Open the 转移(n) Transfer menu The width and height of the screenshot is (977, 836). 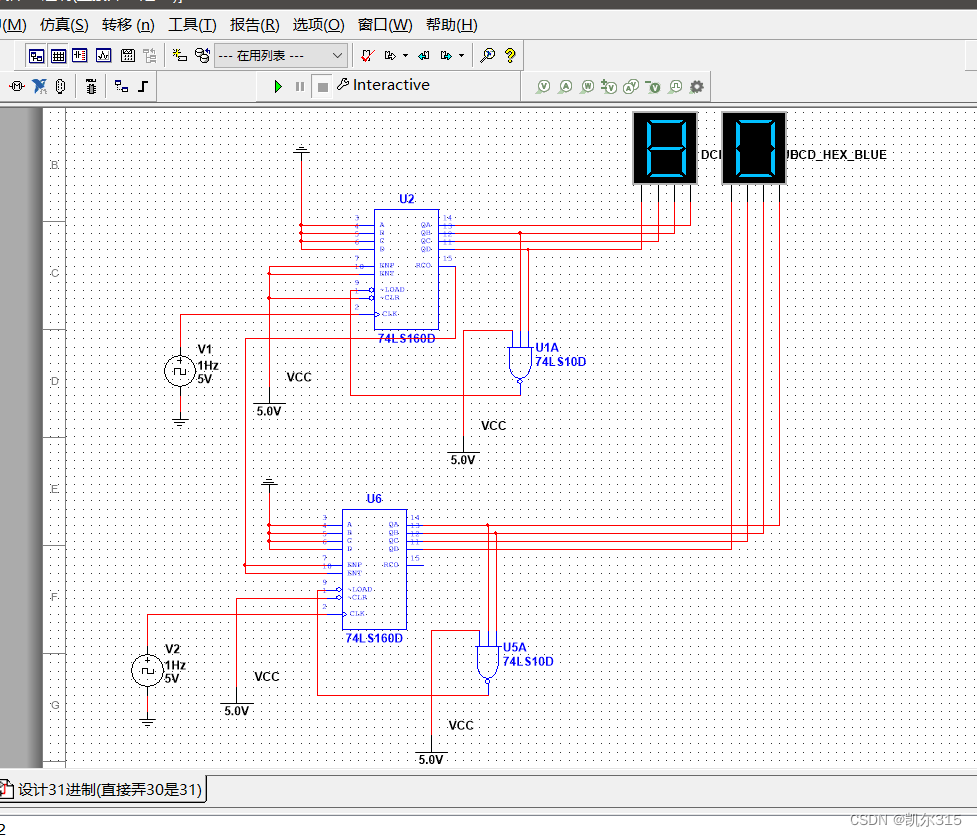click(x=128, y=25)
